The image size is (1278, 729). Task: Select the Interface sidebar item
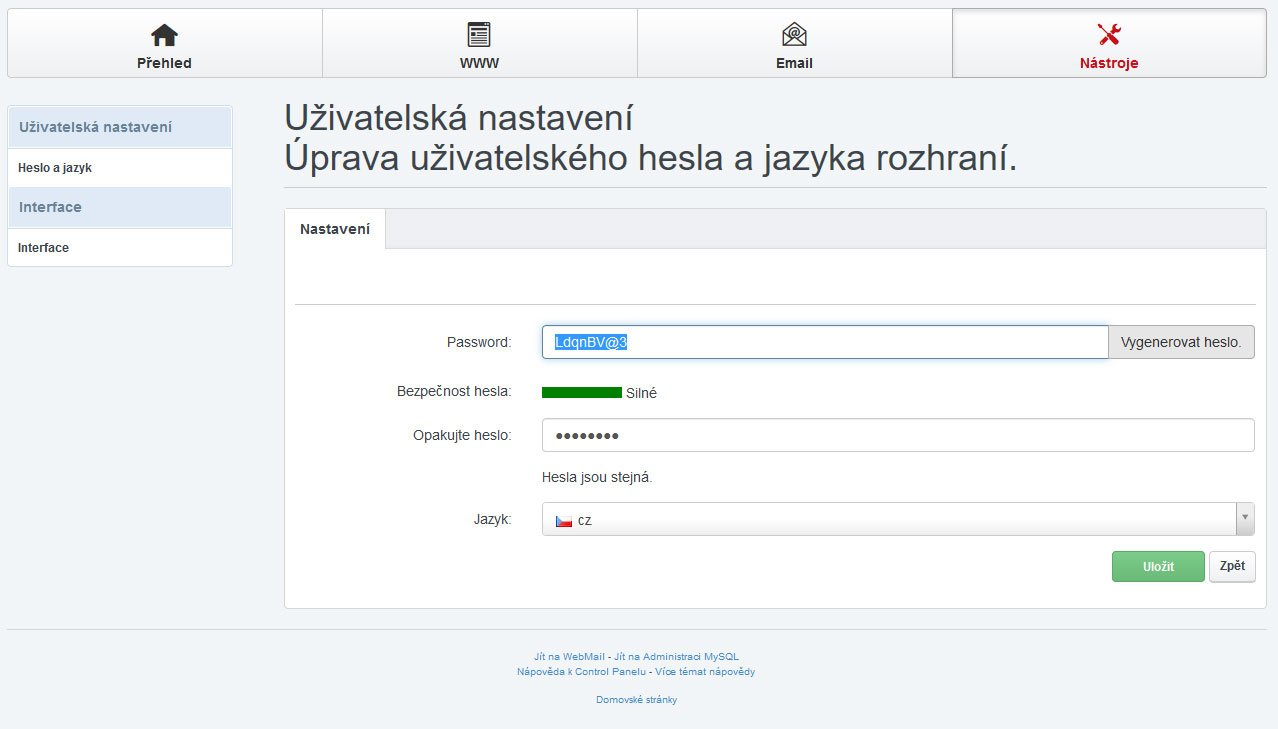tap(43, 248)
